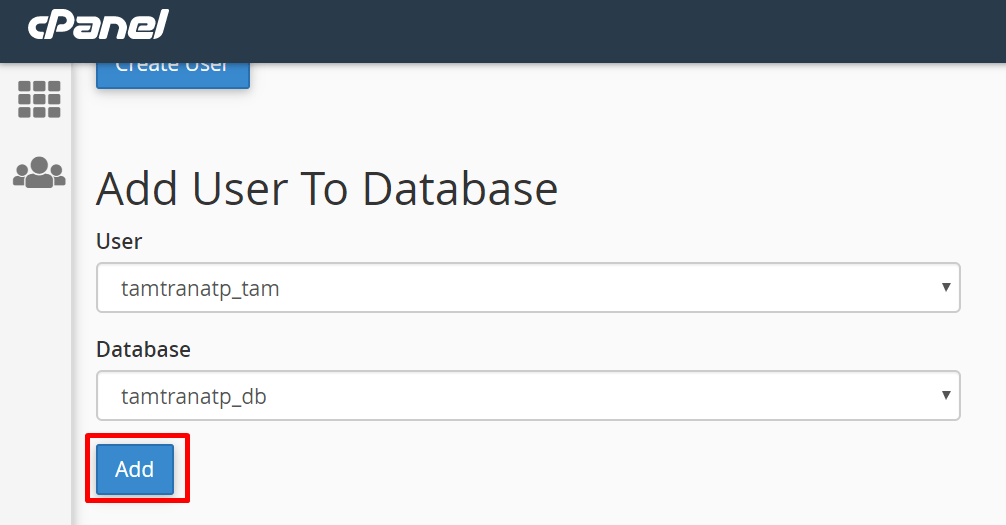Expand the Database dropdown arrow
The image size is (1006, 525).
(x=946, y=395)
